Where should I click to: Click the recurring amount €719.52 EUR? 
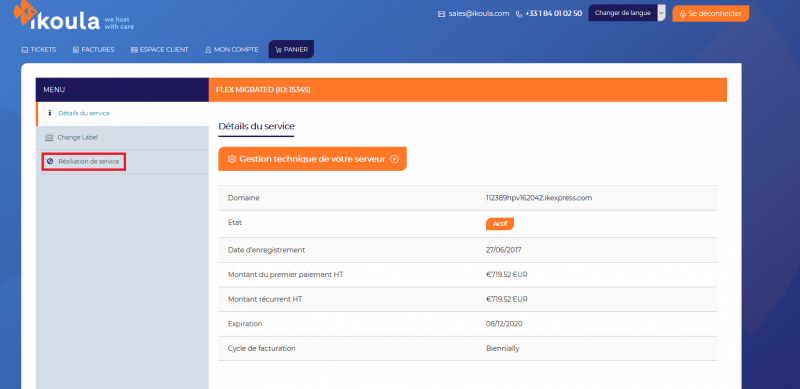tap(507, 299)
